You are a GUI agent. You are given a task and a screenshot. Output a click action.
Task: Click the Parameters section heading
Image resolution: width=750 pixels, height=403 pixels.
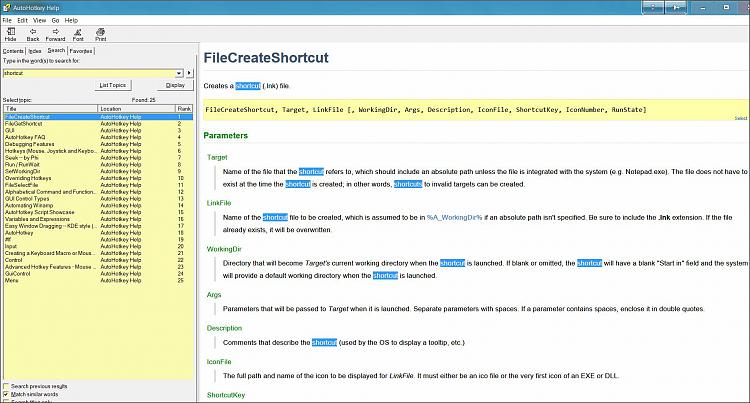226,136
